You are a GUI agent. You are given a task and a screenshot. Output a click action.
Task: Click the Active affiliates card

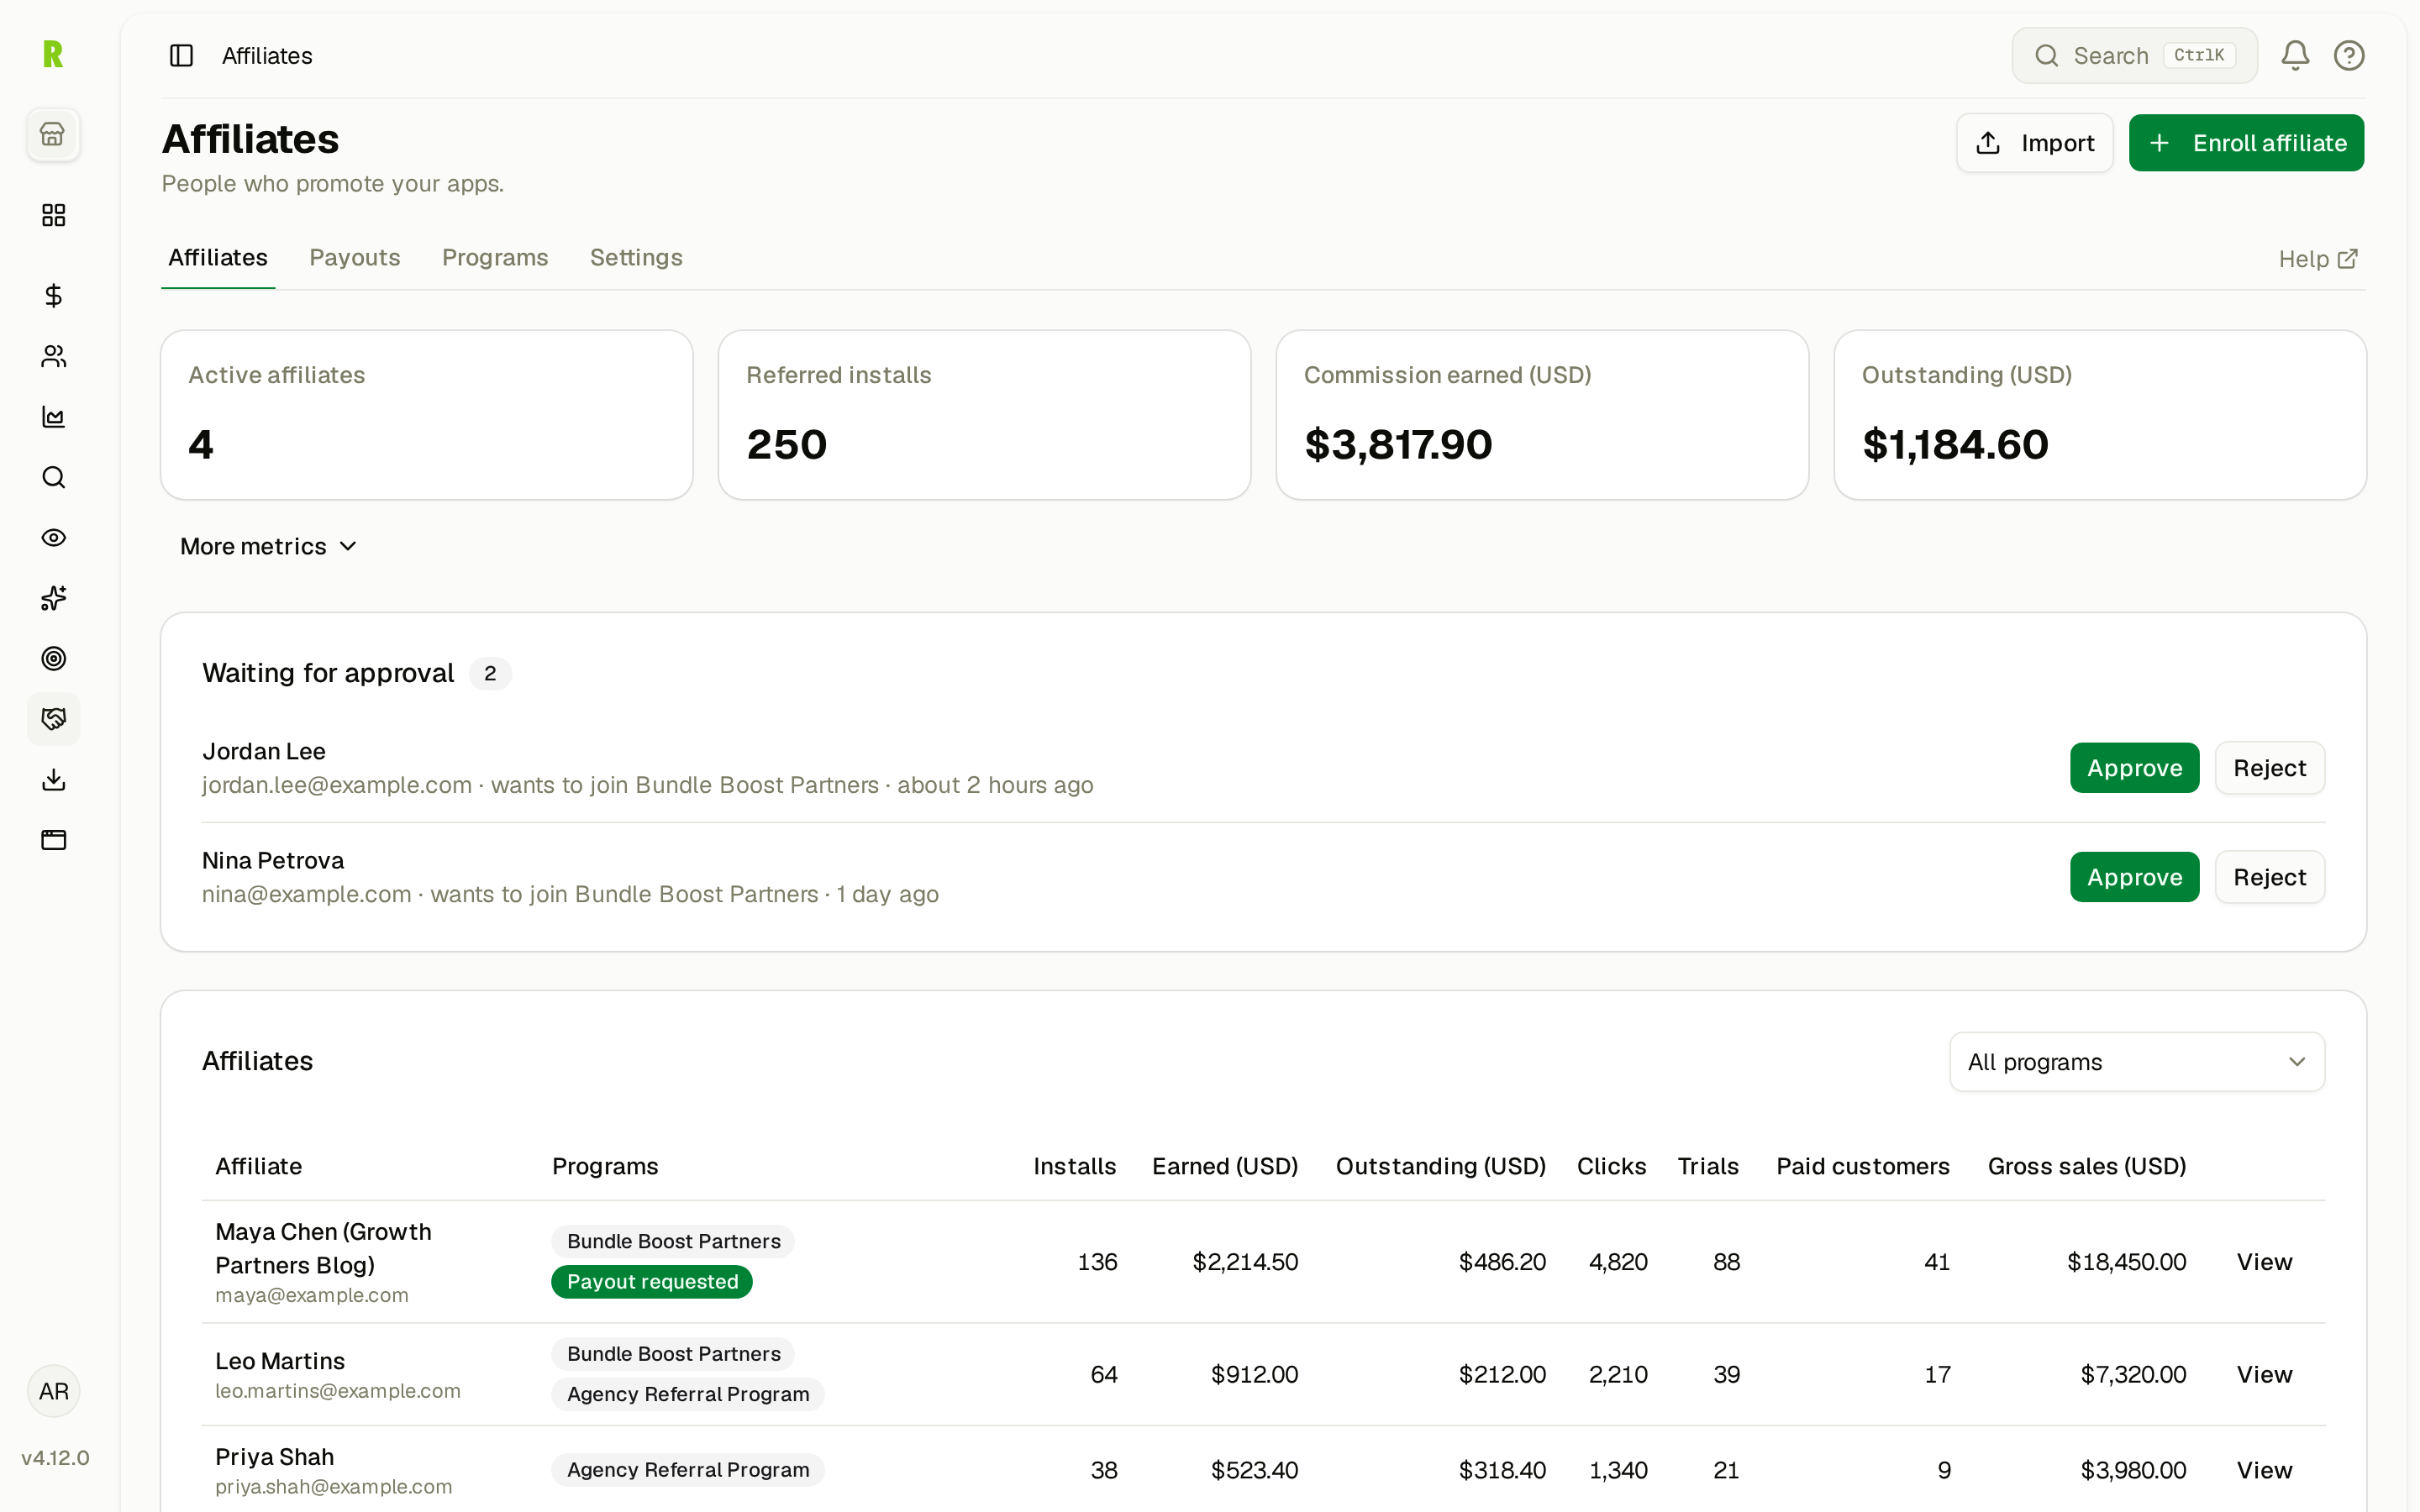click(427, 415)
